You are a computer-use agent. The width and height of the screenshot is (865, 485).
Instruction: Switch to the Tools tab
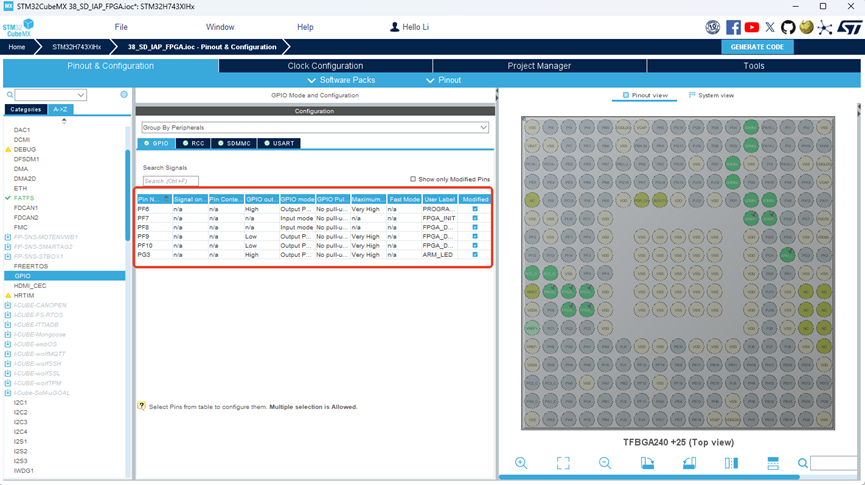(754, 66)
